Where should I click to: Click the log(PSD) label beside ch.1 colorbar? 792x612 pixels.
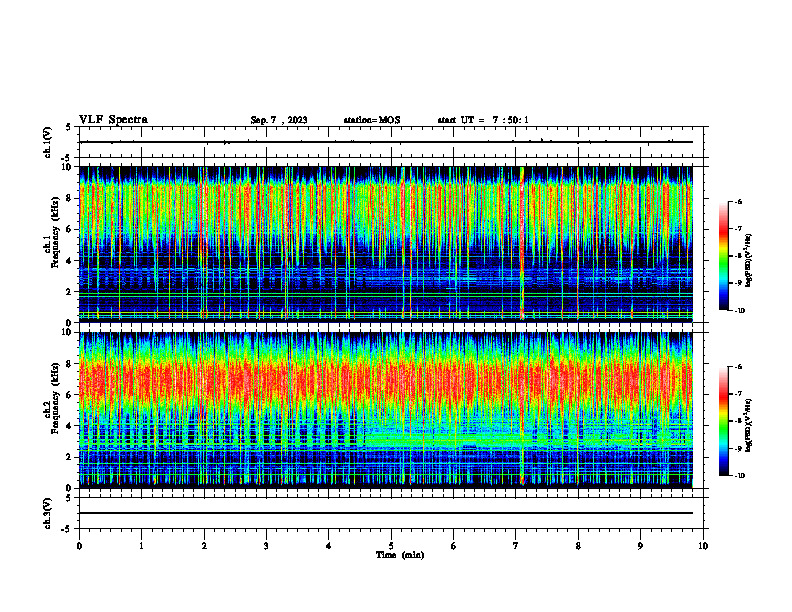[749, 261]
